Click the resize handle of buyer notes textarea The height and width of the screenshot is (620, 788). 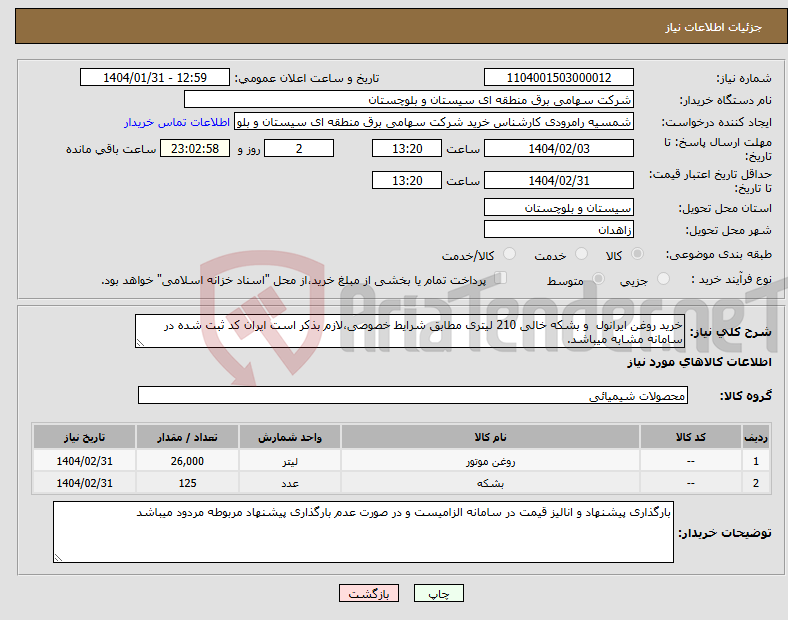pos(58,558)
